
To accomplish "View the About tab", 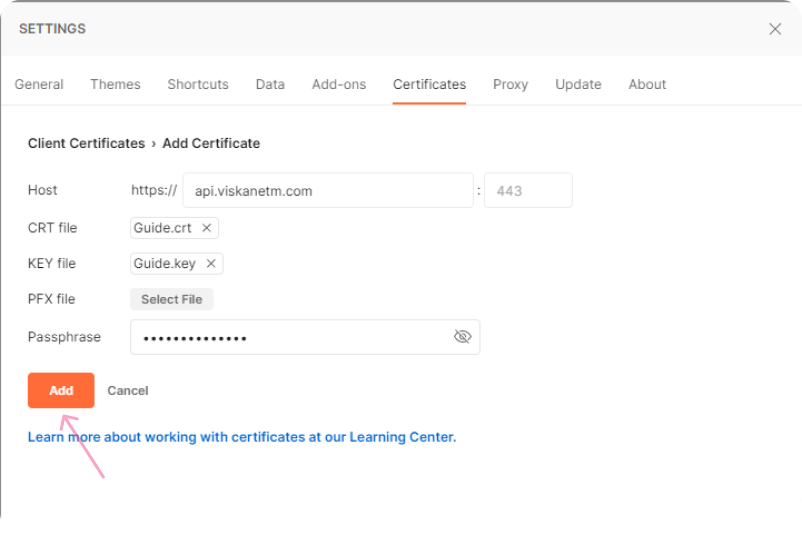I will [x=647, y=84].
